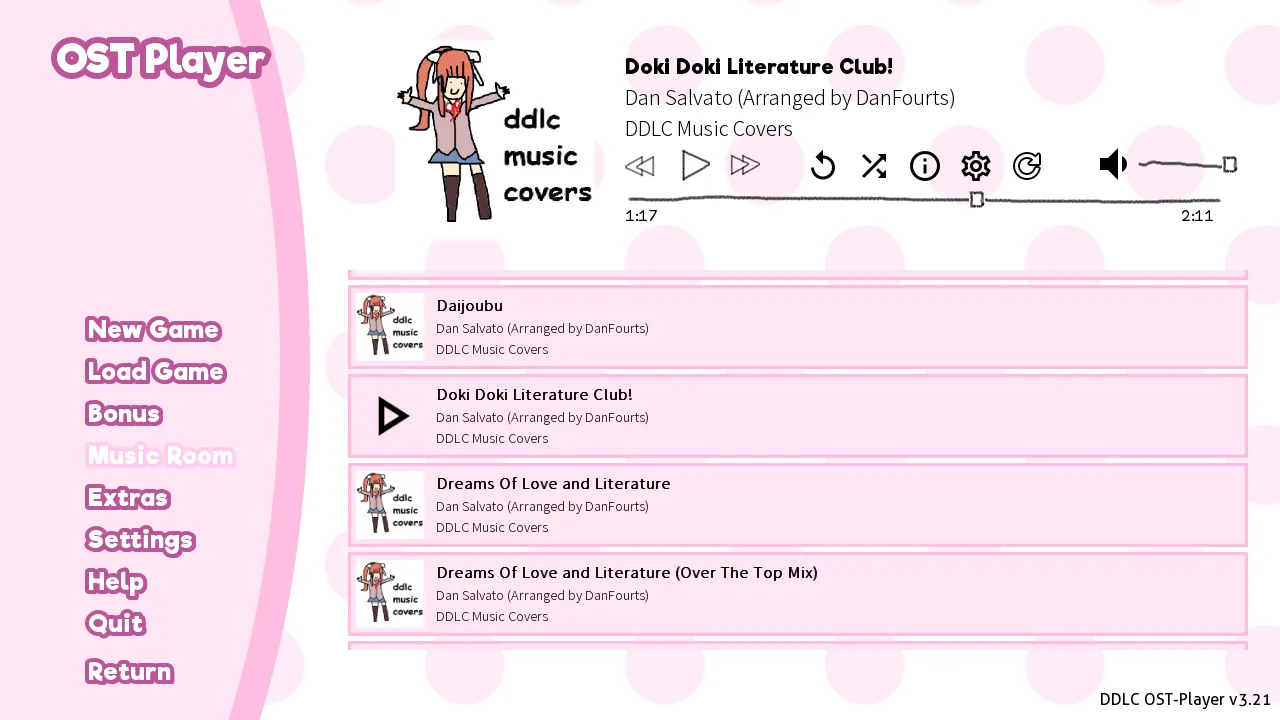The width and height of the screenshot is (1280, 720).
Task: Click the Return button
Action: point(130,671)
